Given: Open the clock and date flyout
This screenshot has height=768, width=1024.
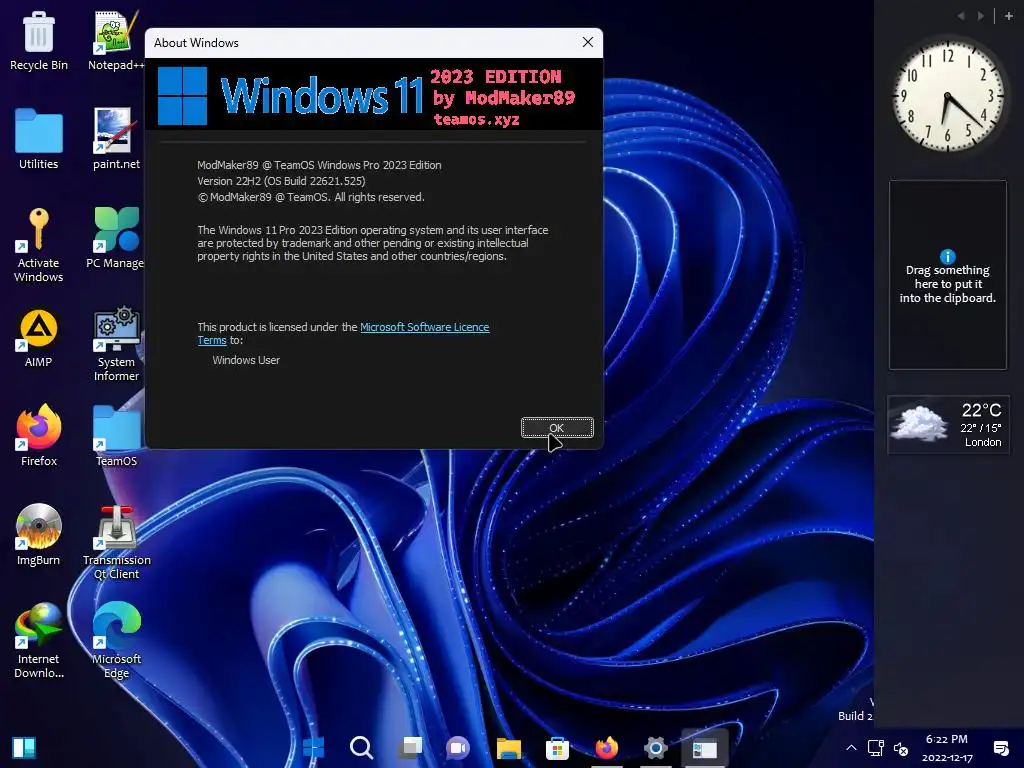Looking at the screenshot, I should coord(947,748).
